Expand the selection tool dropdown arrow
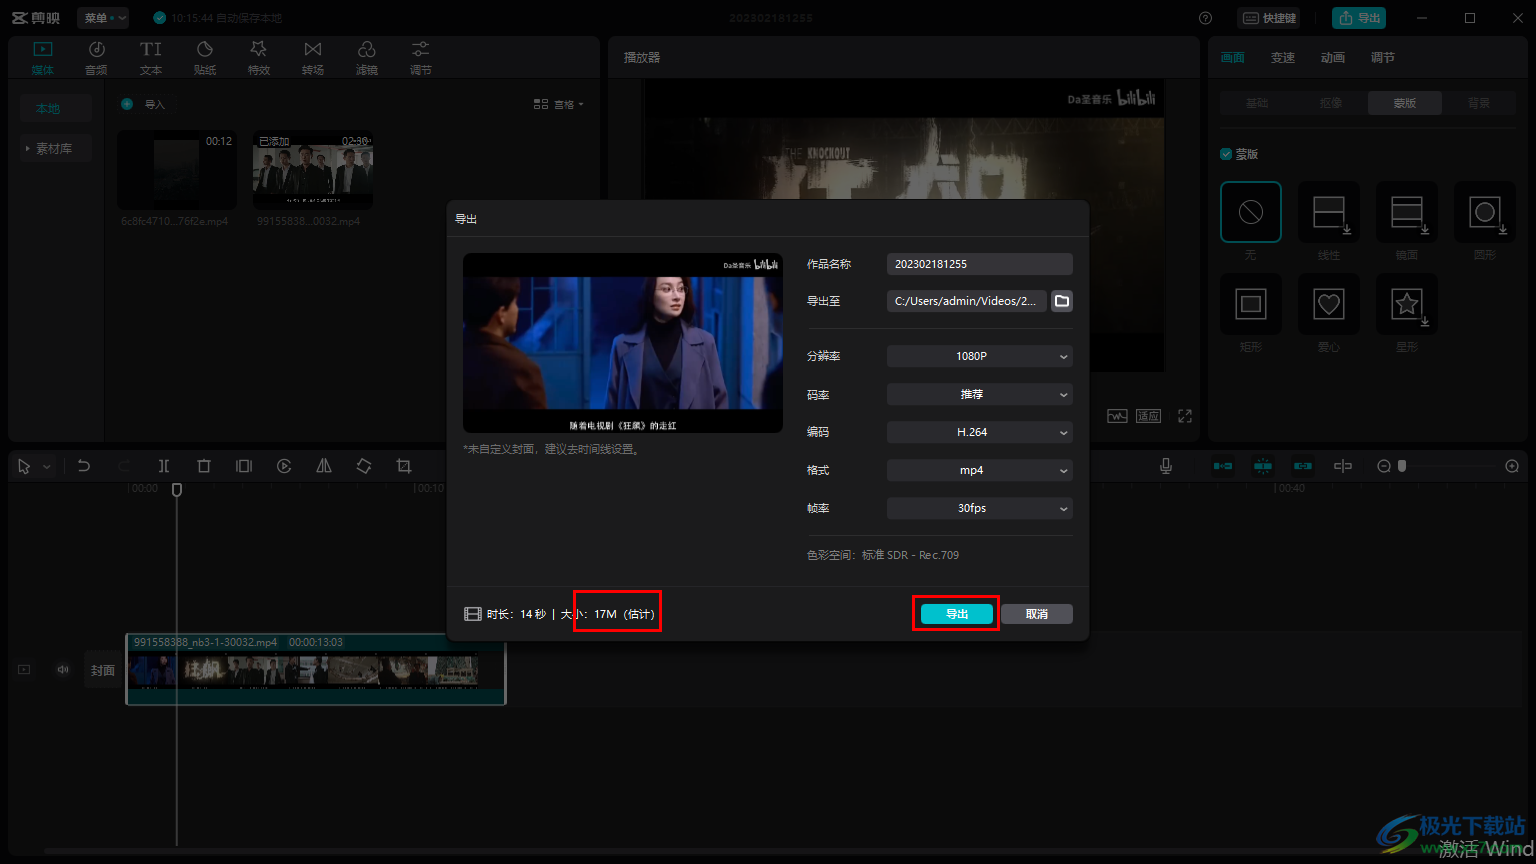This screenshot has height=864, width=1536. click(x=46, y=467)
